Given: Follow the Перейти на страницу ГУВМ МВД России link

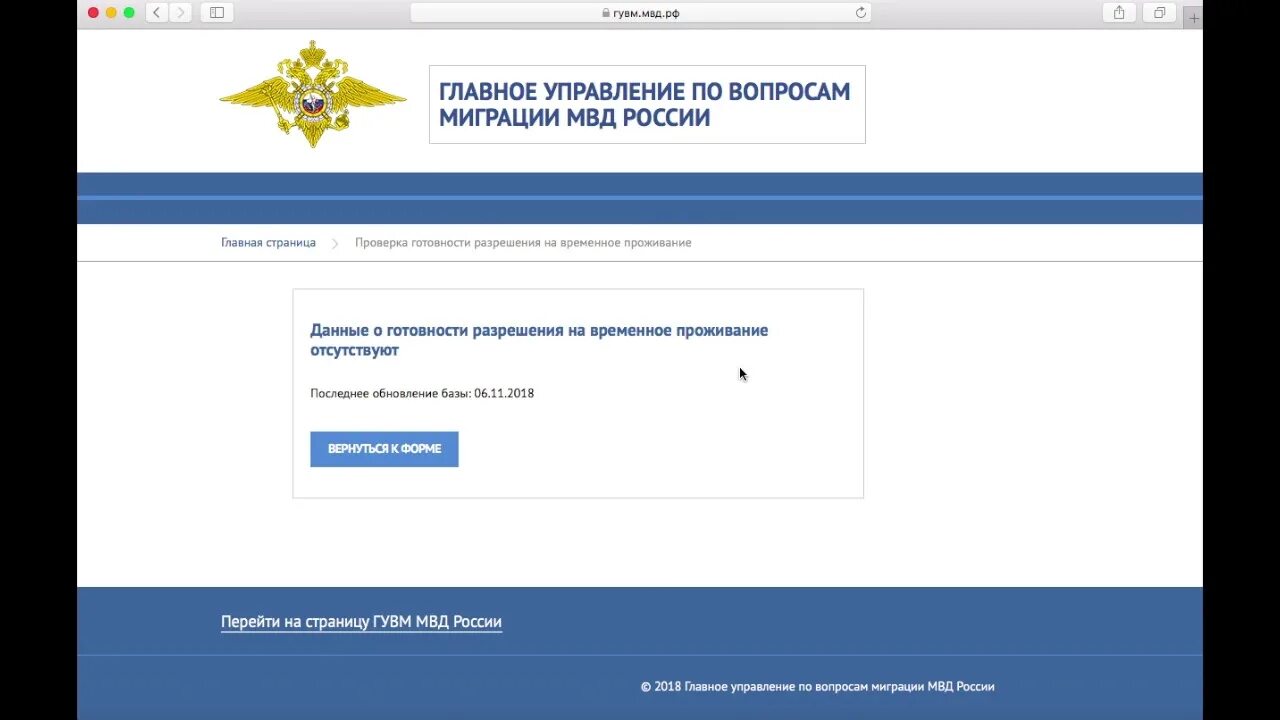Looking at the screenshot, I should point(361,622).
